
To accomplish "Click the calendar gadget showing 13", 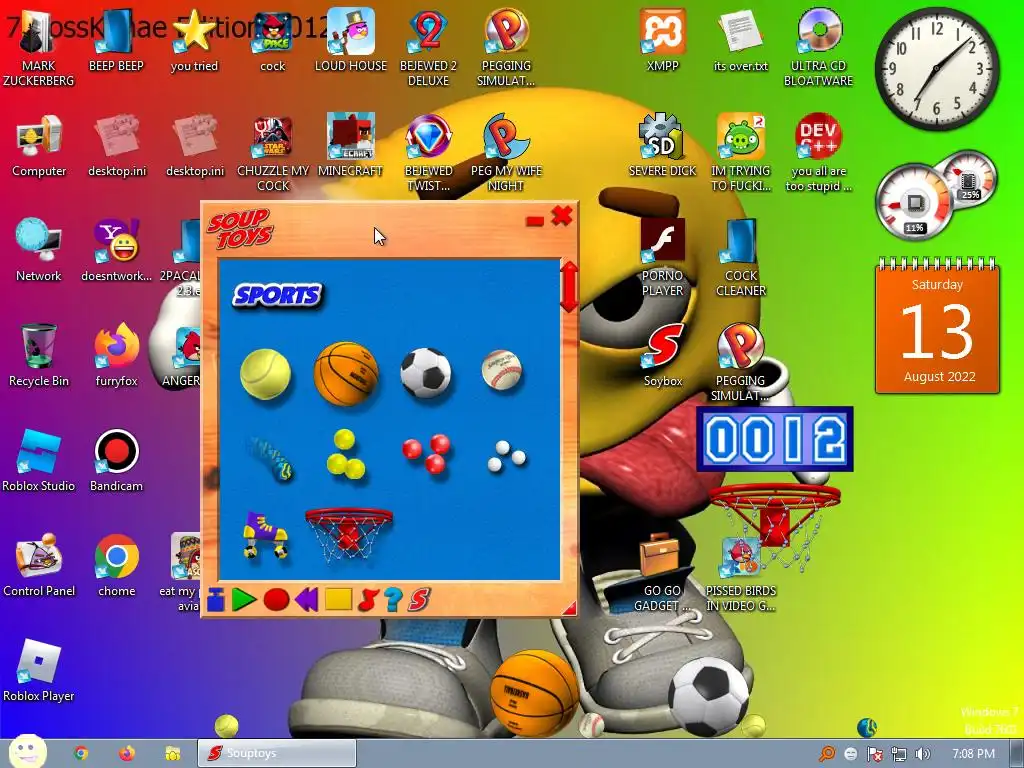I will tap(937, 327).
